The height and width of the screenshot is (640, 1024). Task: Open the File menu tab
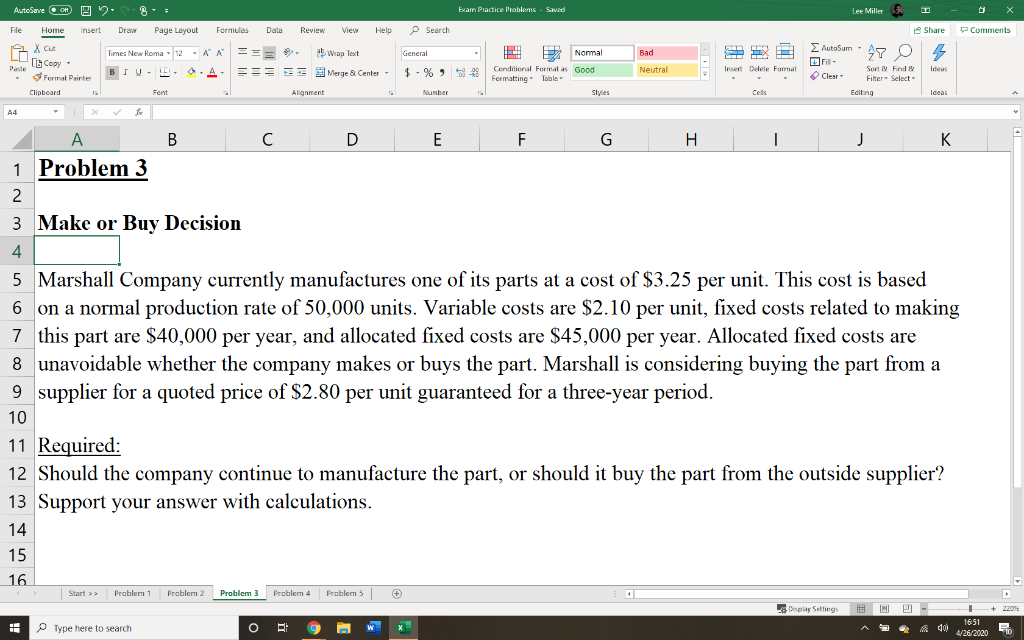coord(16,30)
